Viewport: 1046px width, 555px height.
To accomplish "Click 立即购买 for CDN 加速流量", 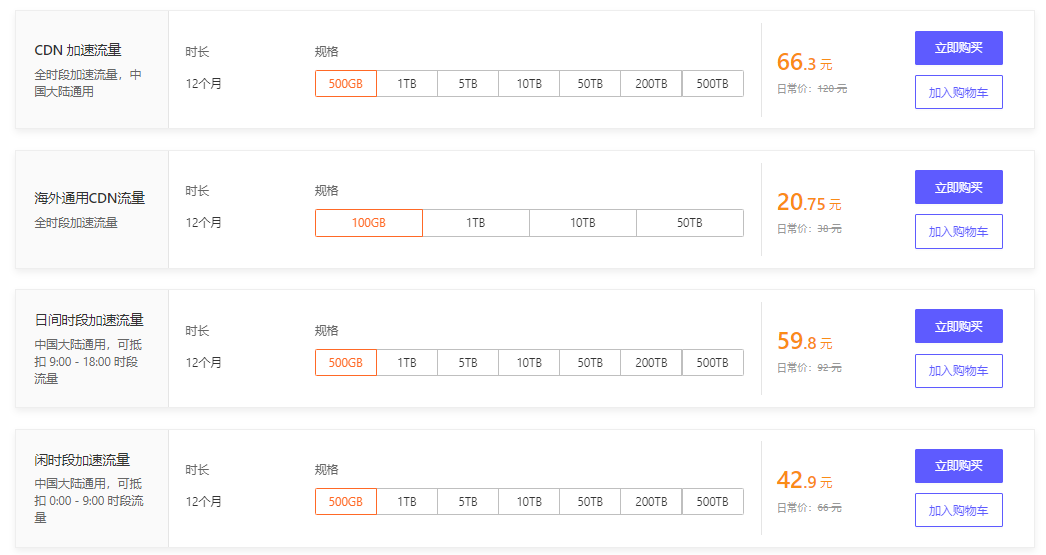I will pyautogui.click(x=958, y=48).
